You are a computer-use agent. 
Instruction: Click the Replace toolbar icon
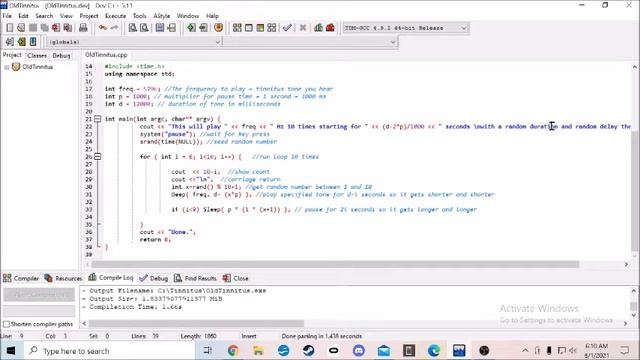coord(144,28)
